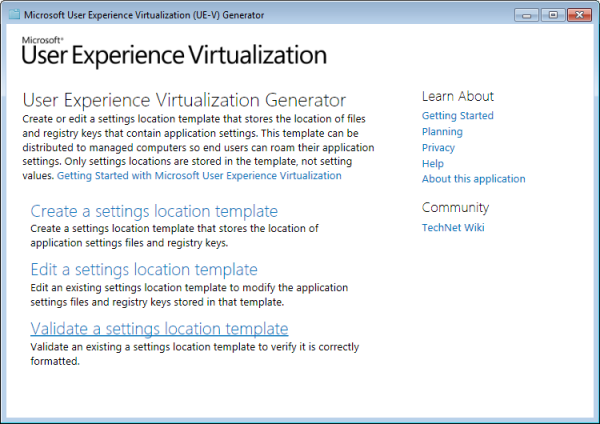Open the Planning link

click(x=442, y=132)
